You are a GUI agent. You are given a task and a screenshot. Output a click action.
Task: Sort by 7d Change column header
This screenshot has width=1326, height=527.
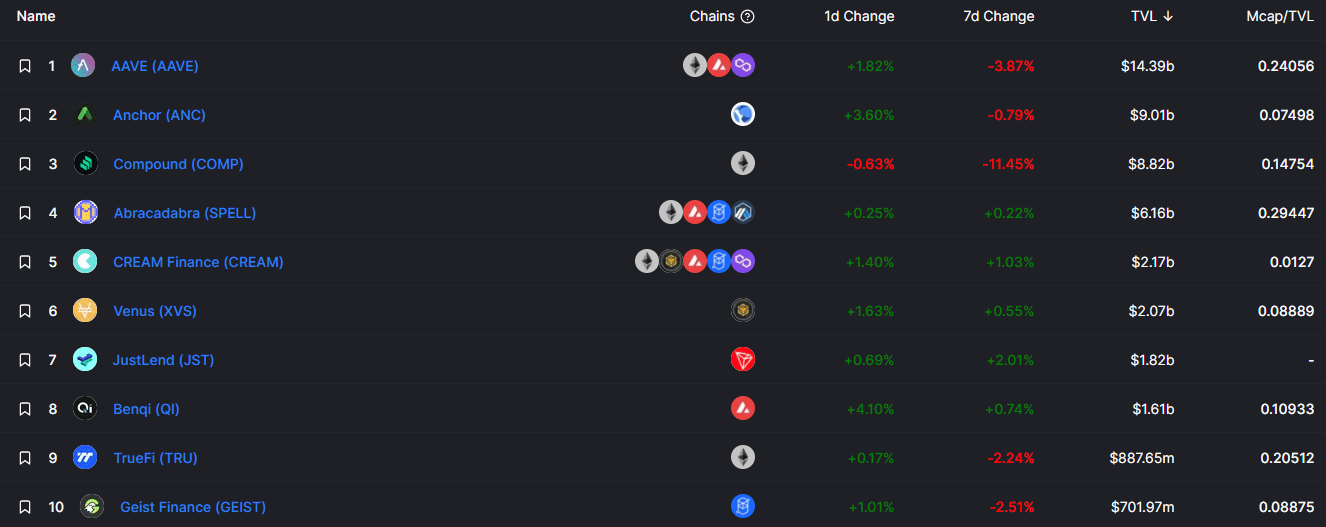point(999,17)
